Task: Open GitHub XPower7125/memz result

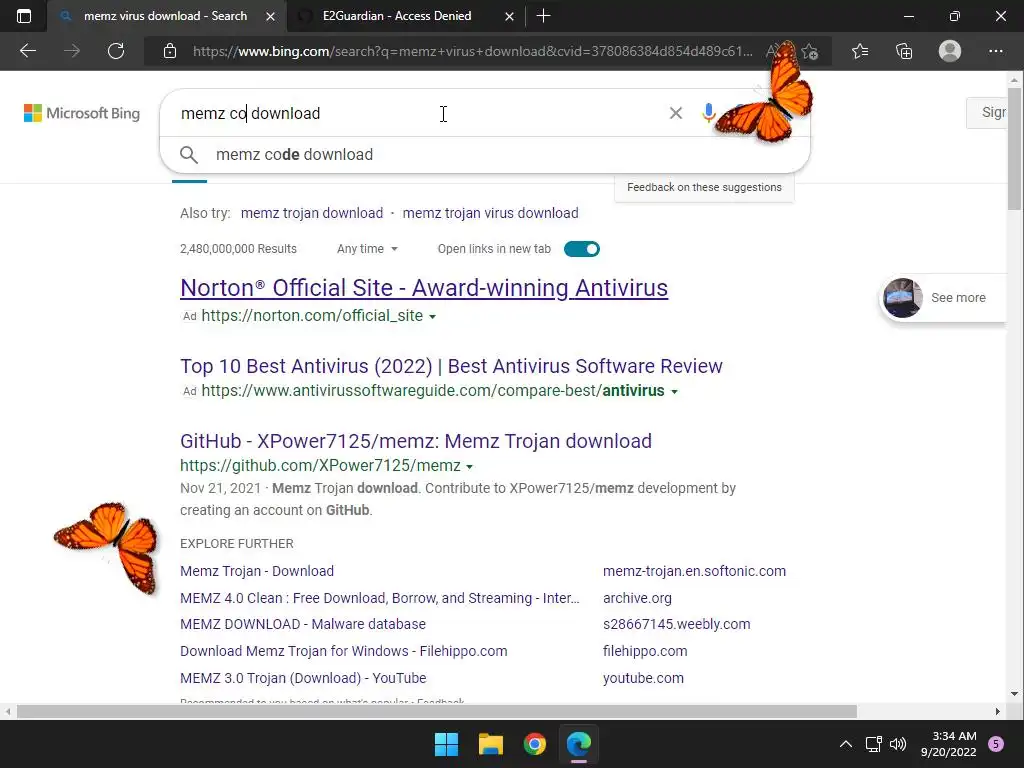Action: (x=416, y=441)
